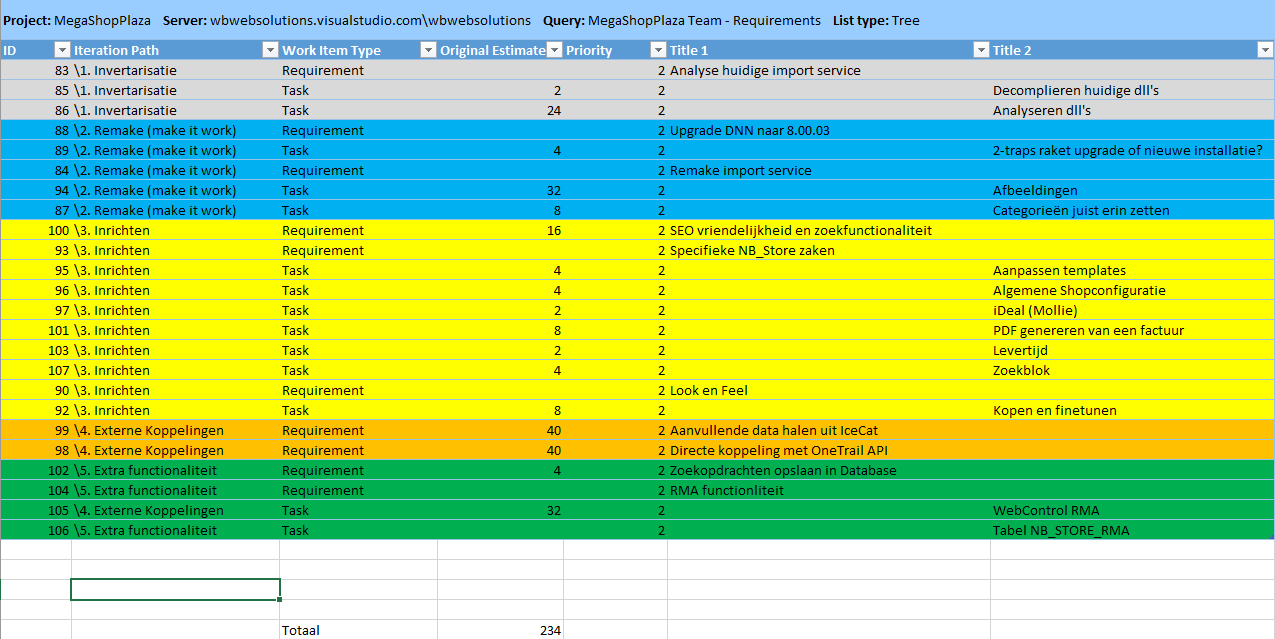Viewport: 1275px width, 639px height.
Task: Select cell 'Categorieën juist erin zetten'
Action: click(x=1132, y=210)
